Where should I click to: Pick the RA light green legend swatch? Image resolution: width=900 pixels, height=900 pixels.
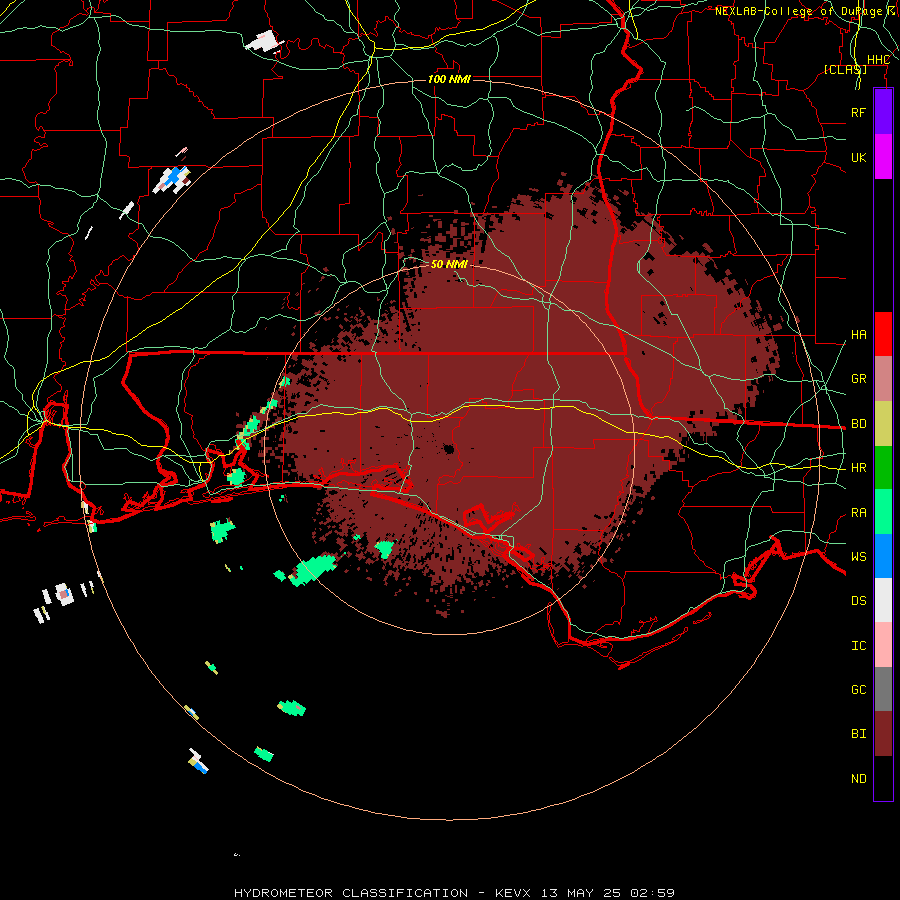[883, 512]
